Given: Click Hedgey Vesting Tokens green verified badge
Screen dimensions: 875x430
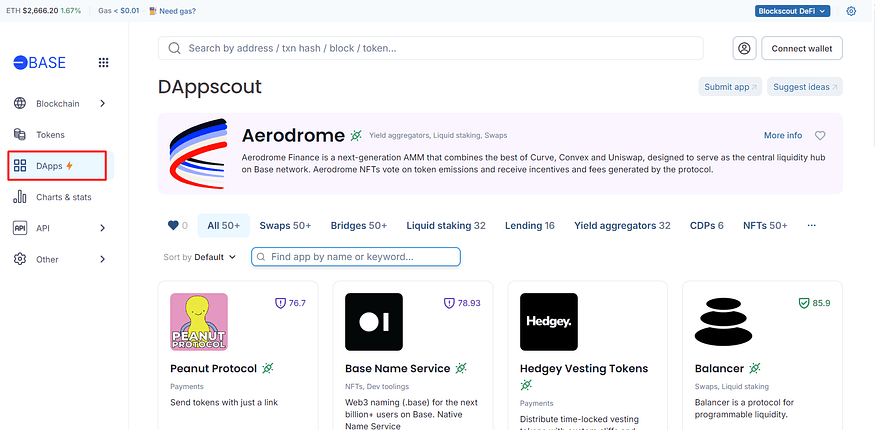Looking at the screenshot, I should (x=526, y=385).
